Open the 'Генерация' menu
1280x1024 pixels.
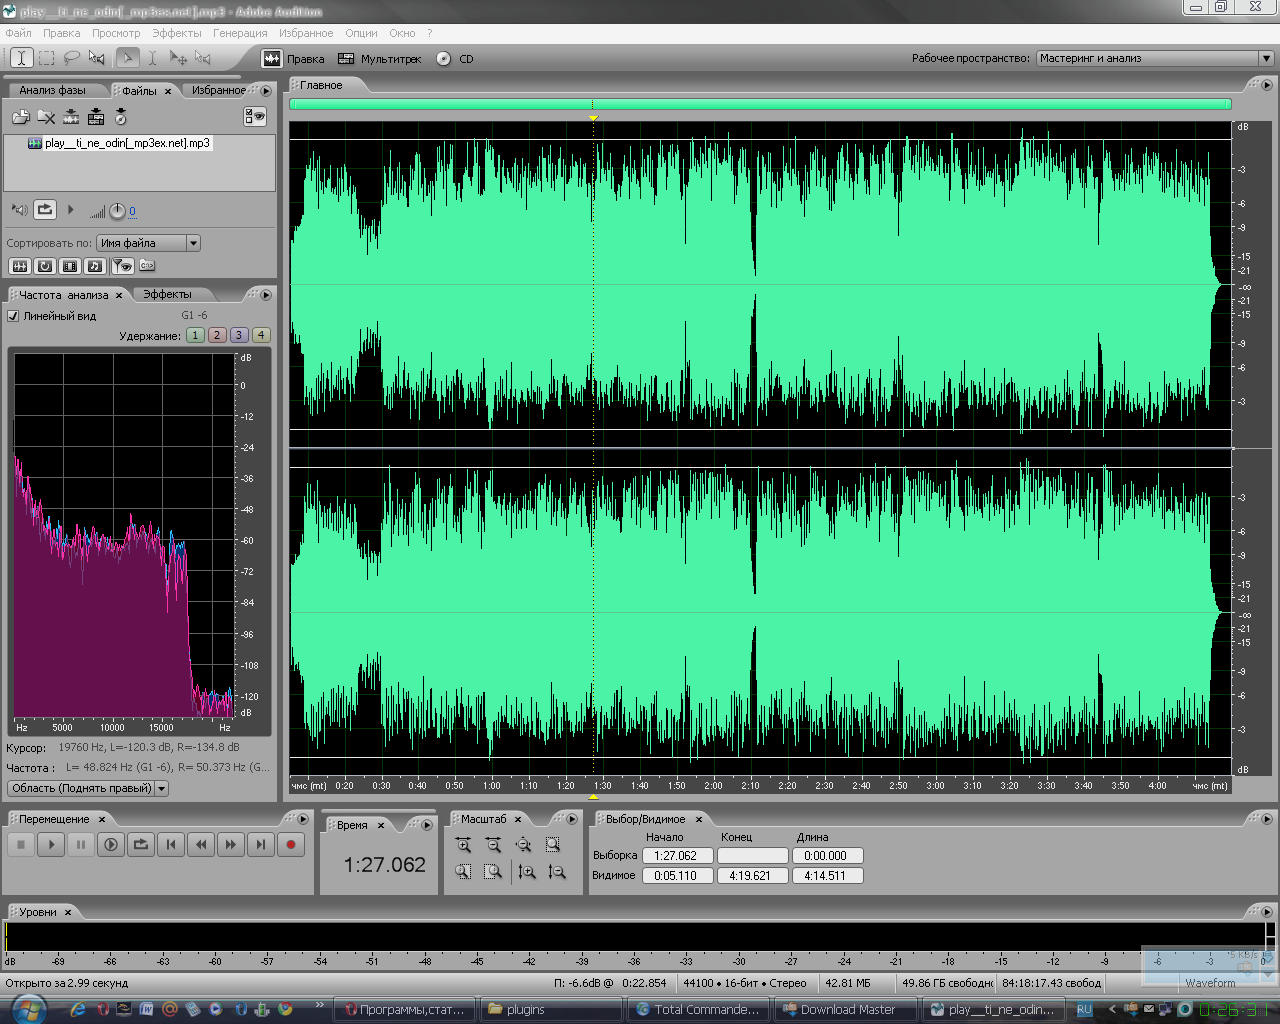click(x=240, y=33)
